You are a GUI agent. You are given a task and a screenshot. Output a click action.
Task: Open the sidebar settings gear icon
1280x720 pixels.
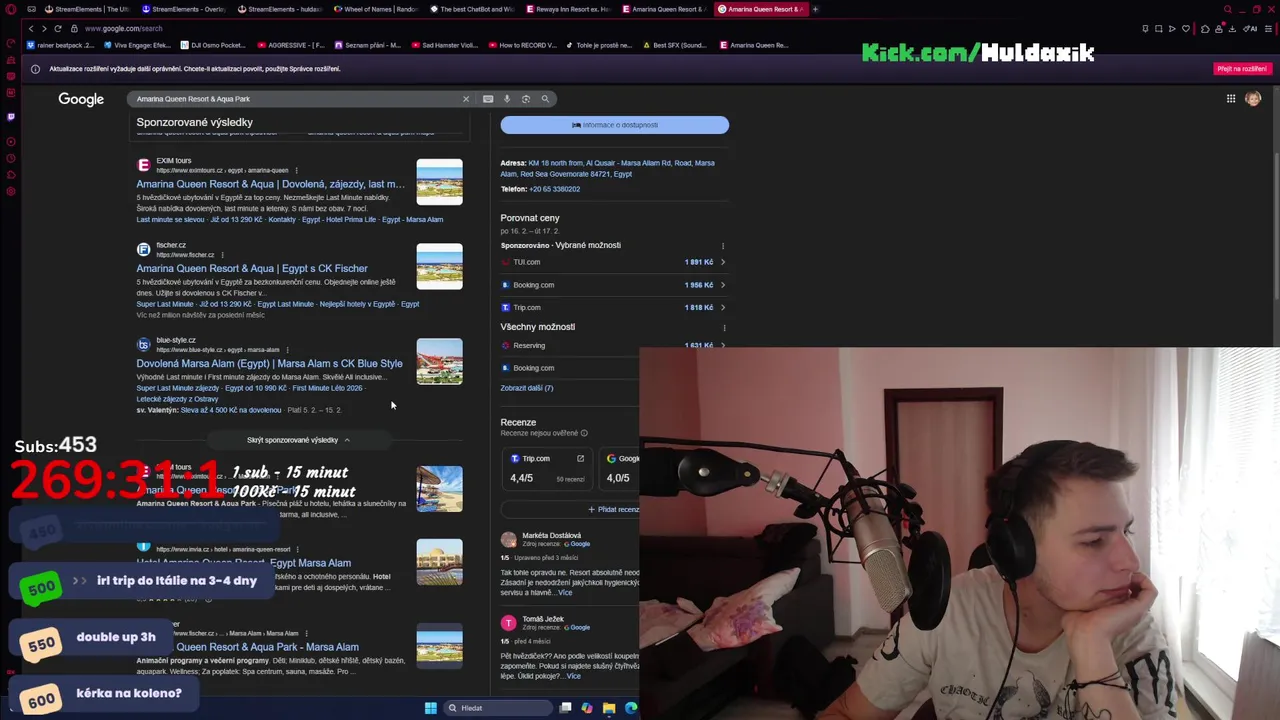click(x=11, y=191)
